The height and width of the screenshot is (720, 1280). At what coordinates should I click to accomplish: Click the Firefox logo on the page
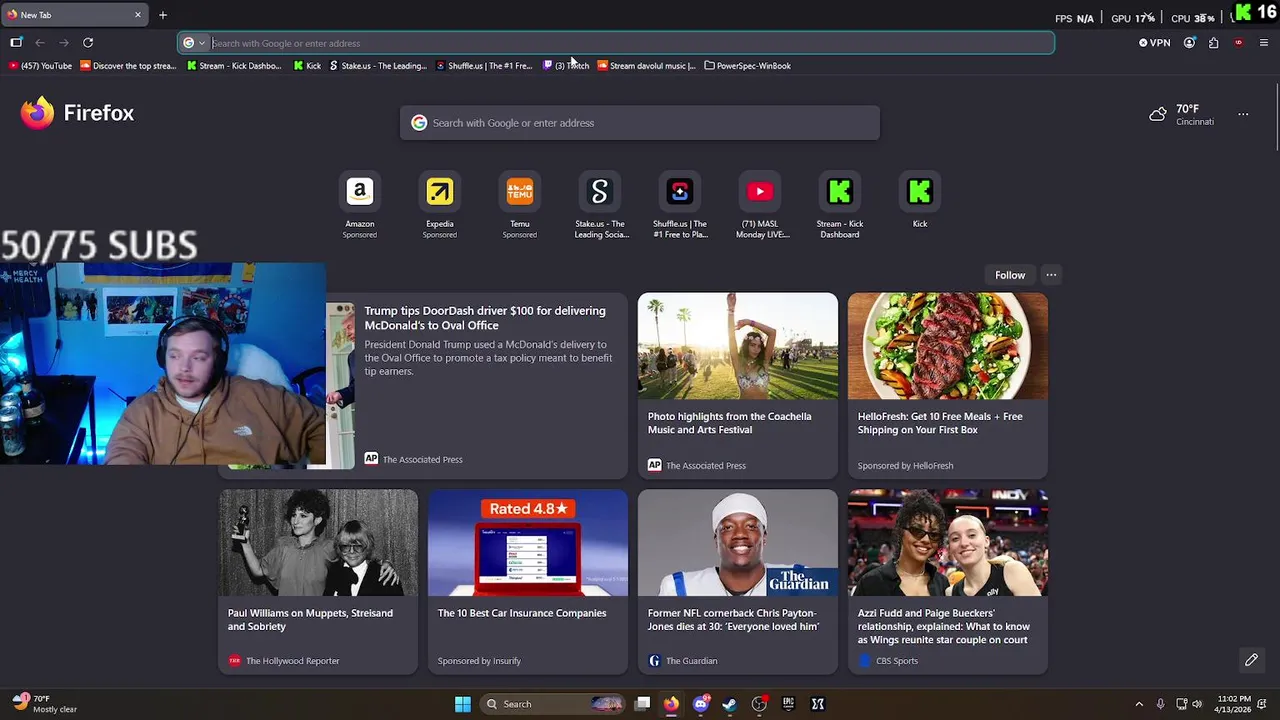(37, 113)
